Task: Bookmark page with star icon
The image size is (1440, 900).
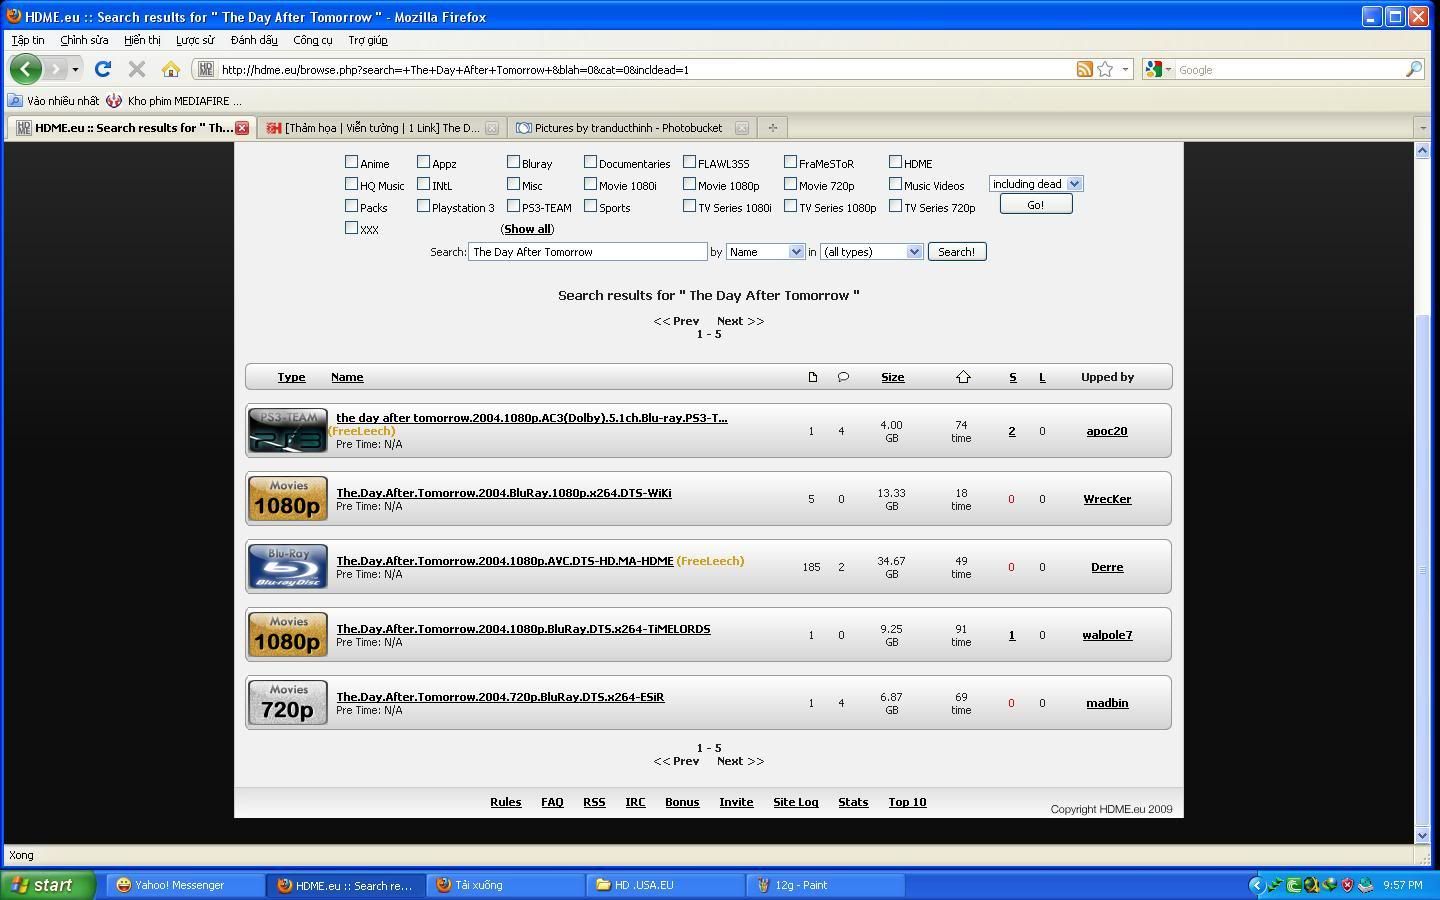Action: 1105,69
